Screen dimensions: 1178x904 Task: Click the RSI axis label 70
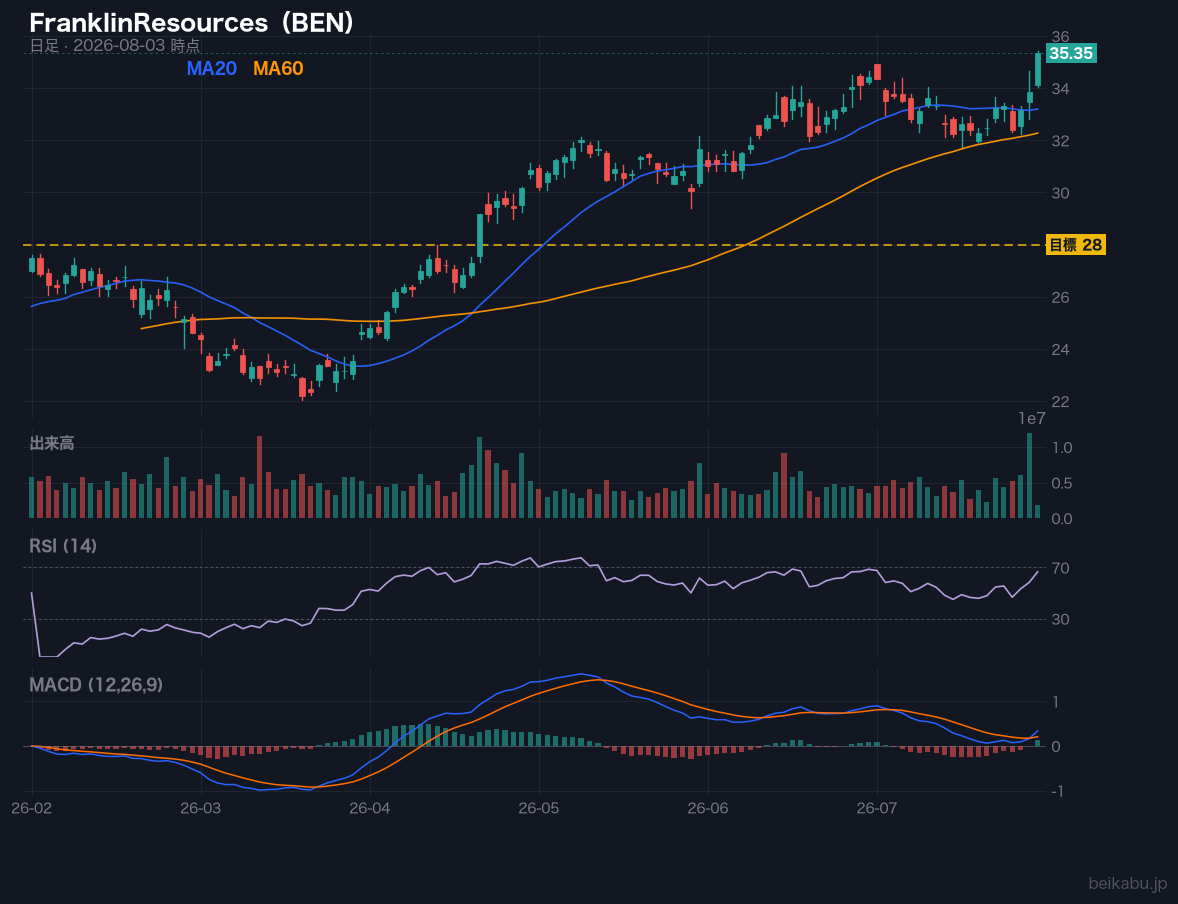click(x=1060, y=568)
